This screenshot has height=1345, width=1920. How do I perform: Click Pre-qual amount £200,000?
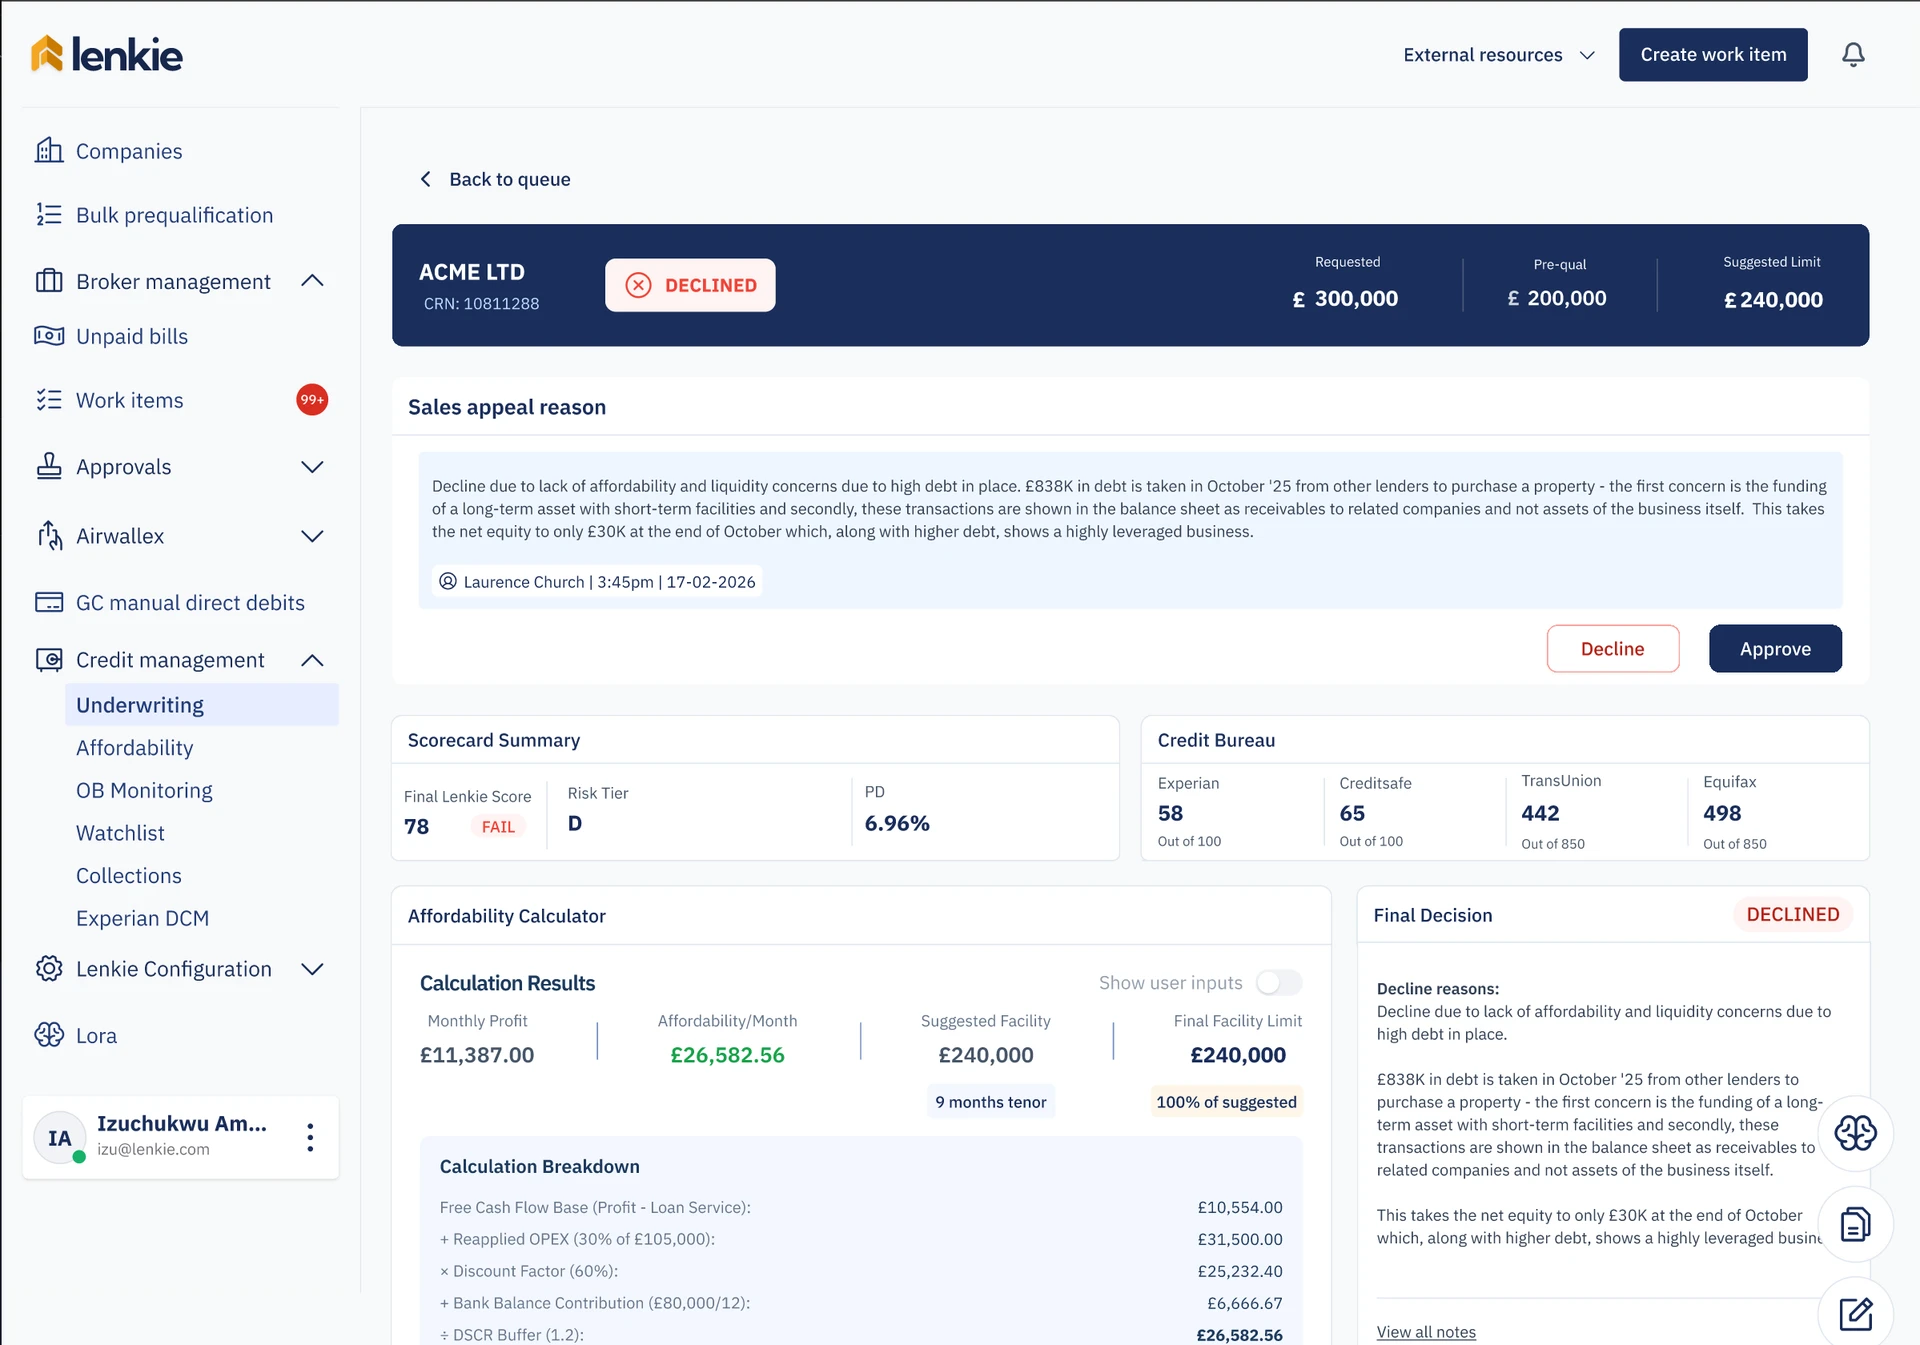[1557, 298]
